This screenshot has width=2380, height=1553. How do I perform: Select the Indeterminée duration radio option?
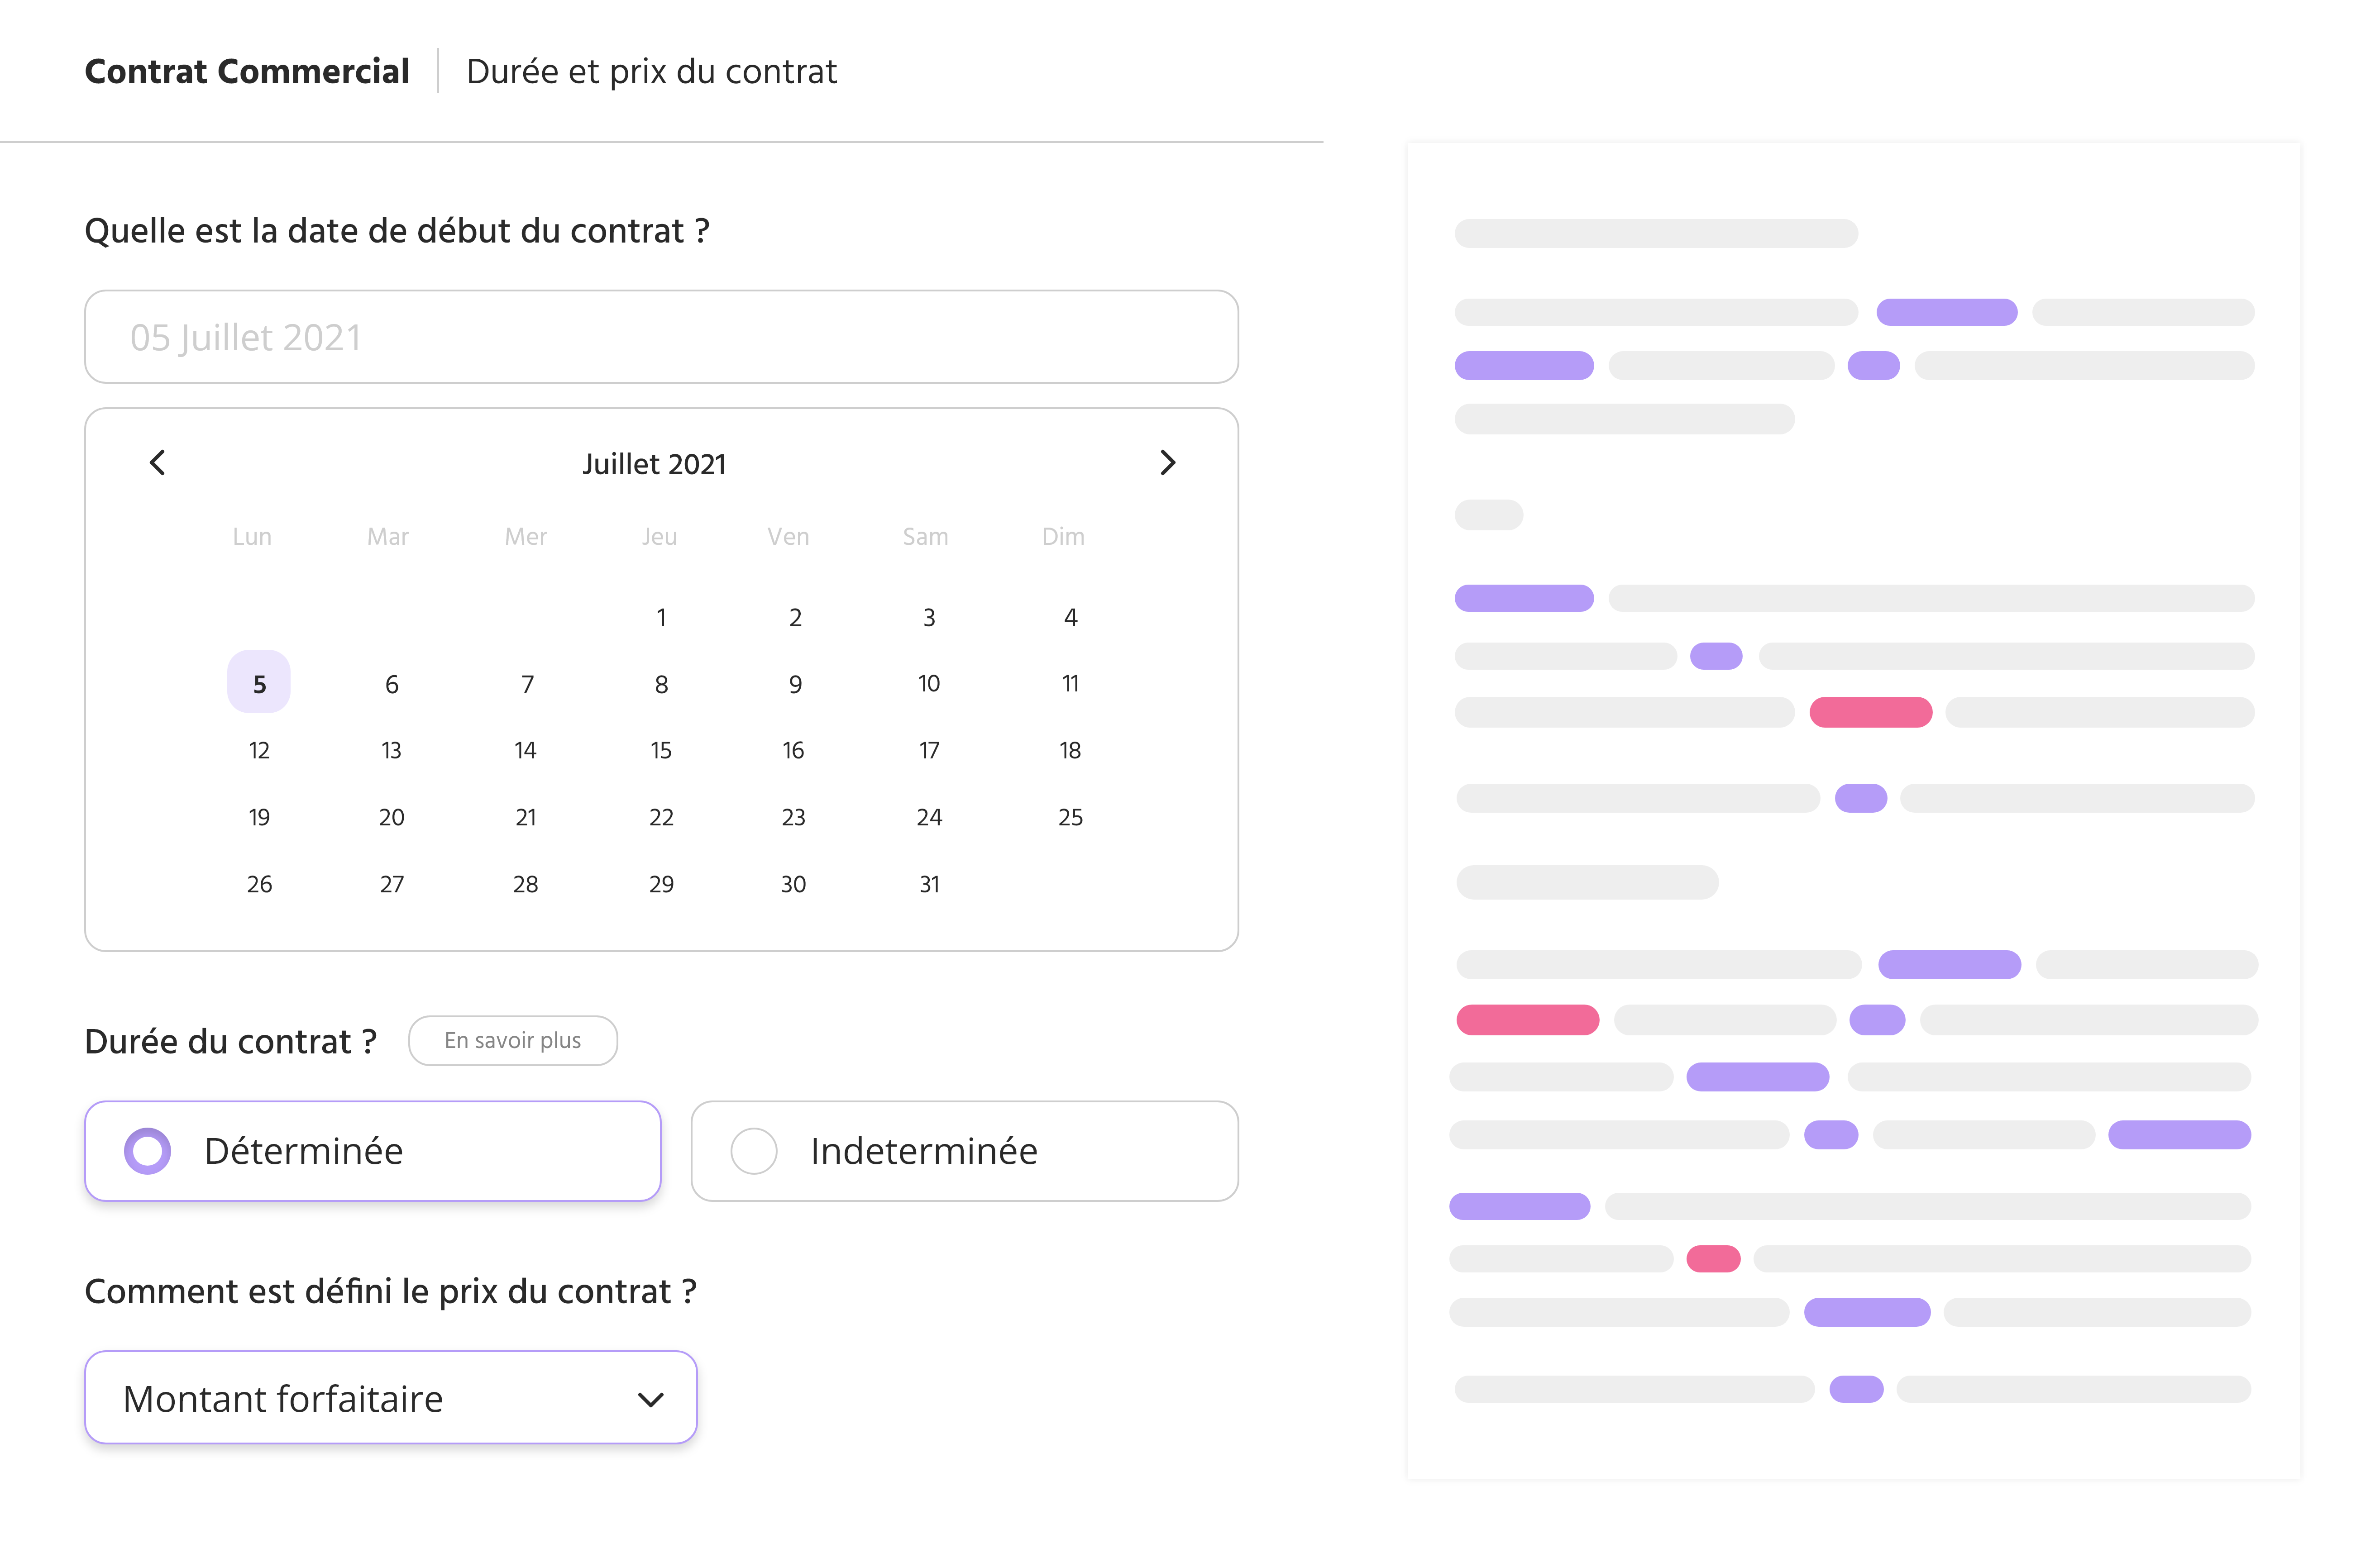[x=754, y=1151]
